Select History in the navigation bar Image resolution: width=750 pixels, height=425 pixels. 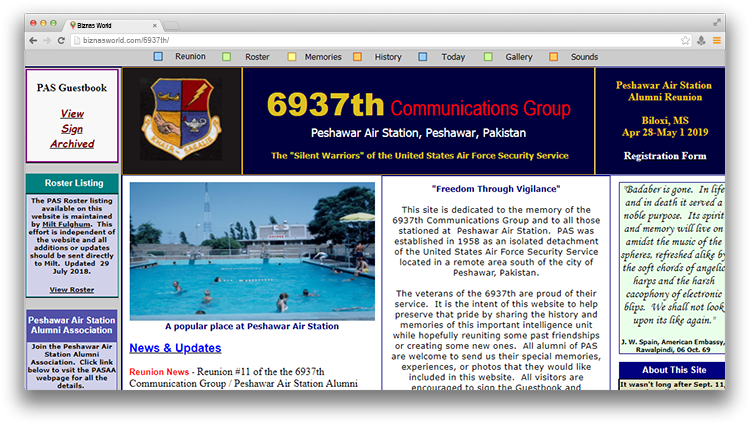click(x=388, y=57)
